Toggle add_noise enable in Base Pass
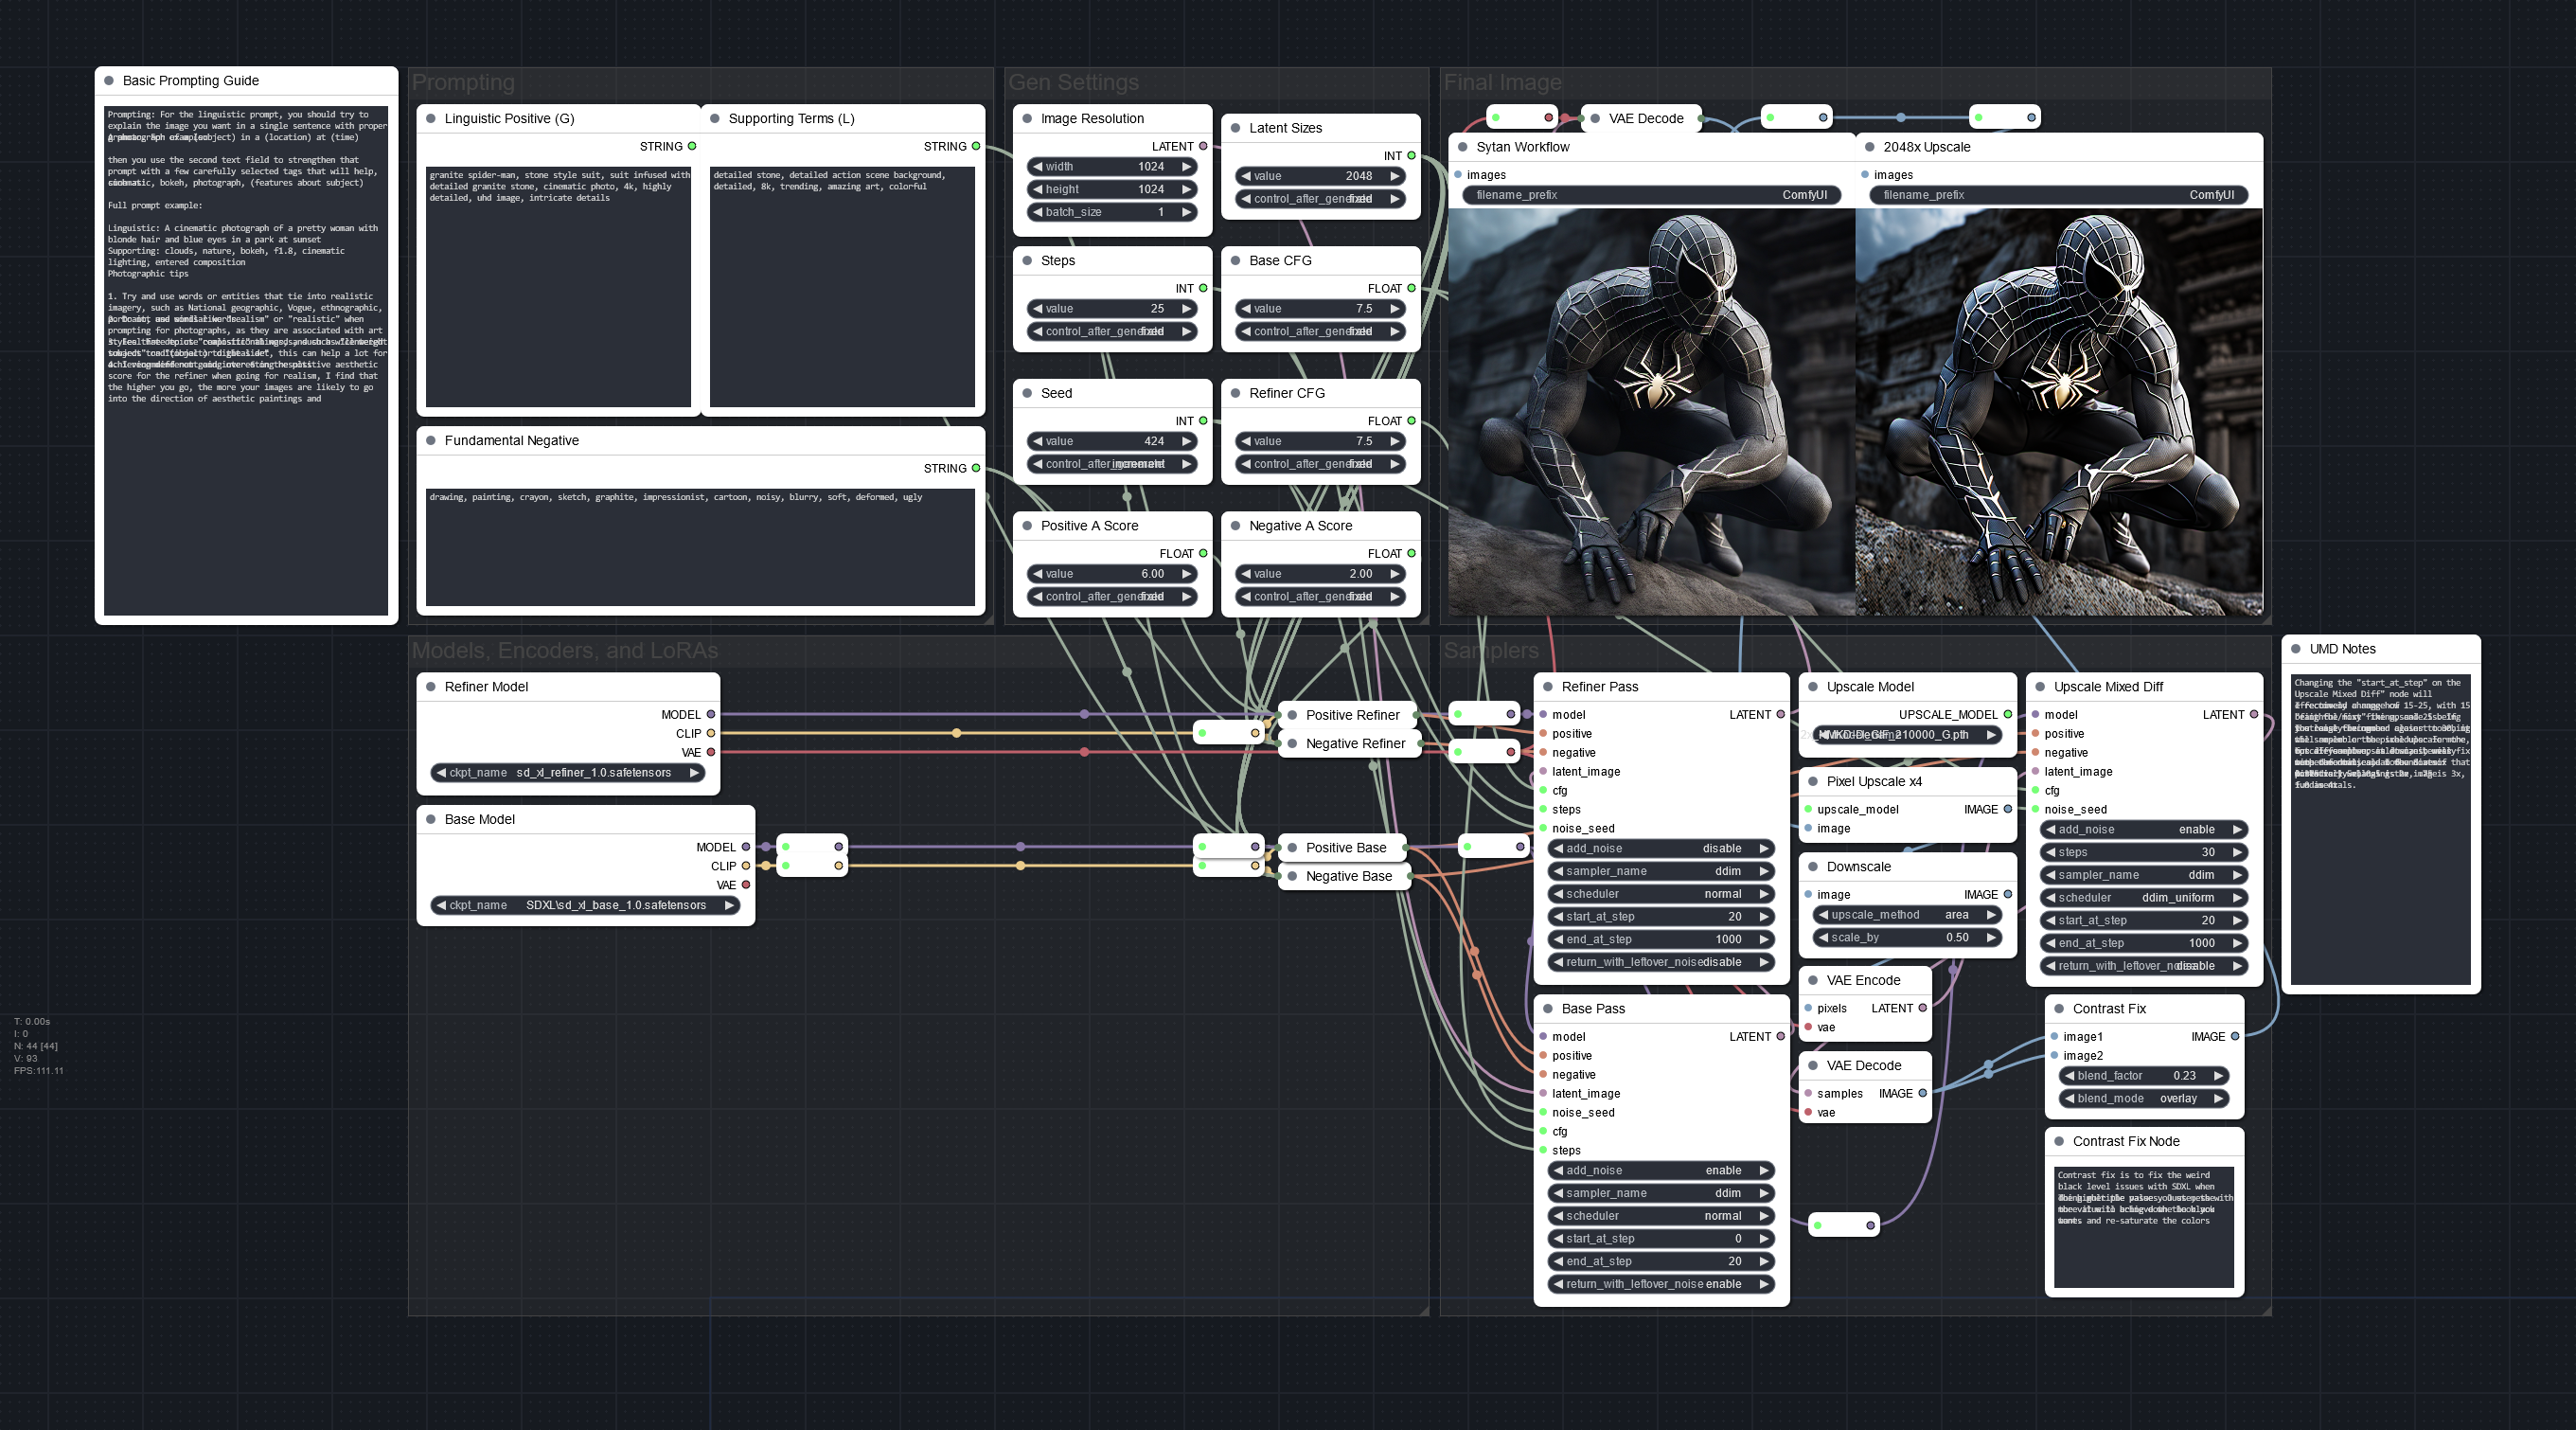Screen dimensions: 2576x1430 pyautogui.click(x=1661, y=1170)
